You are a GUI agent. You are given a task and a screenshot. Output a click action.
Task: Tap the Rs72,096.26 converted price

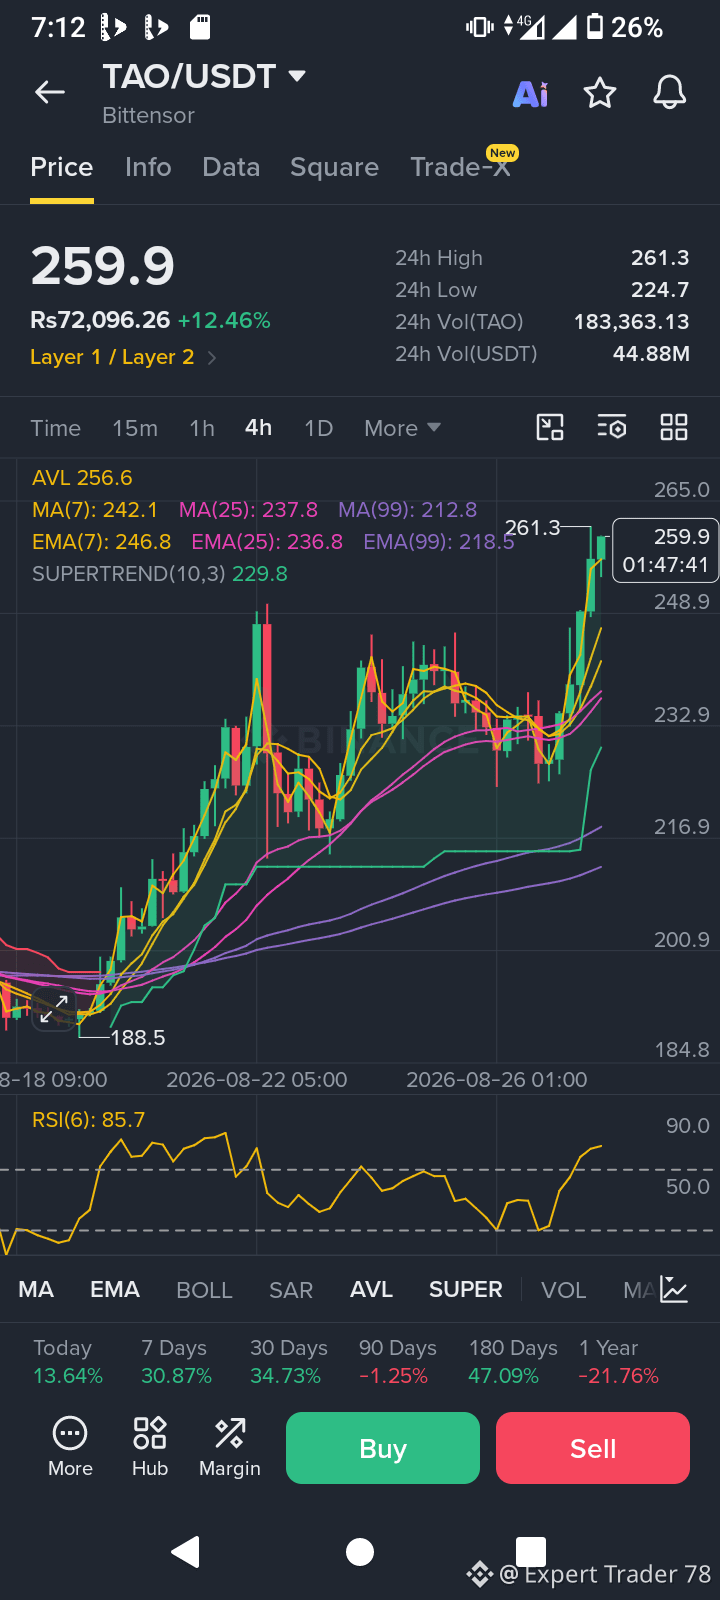click(x=100, y=320)
